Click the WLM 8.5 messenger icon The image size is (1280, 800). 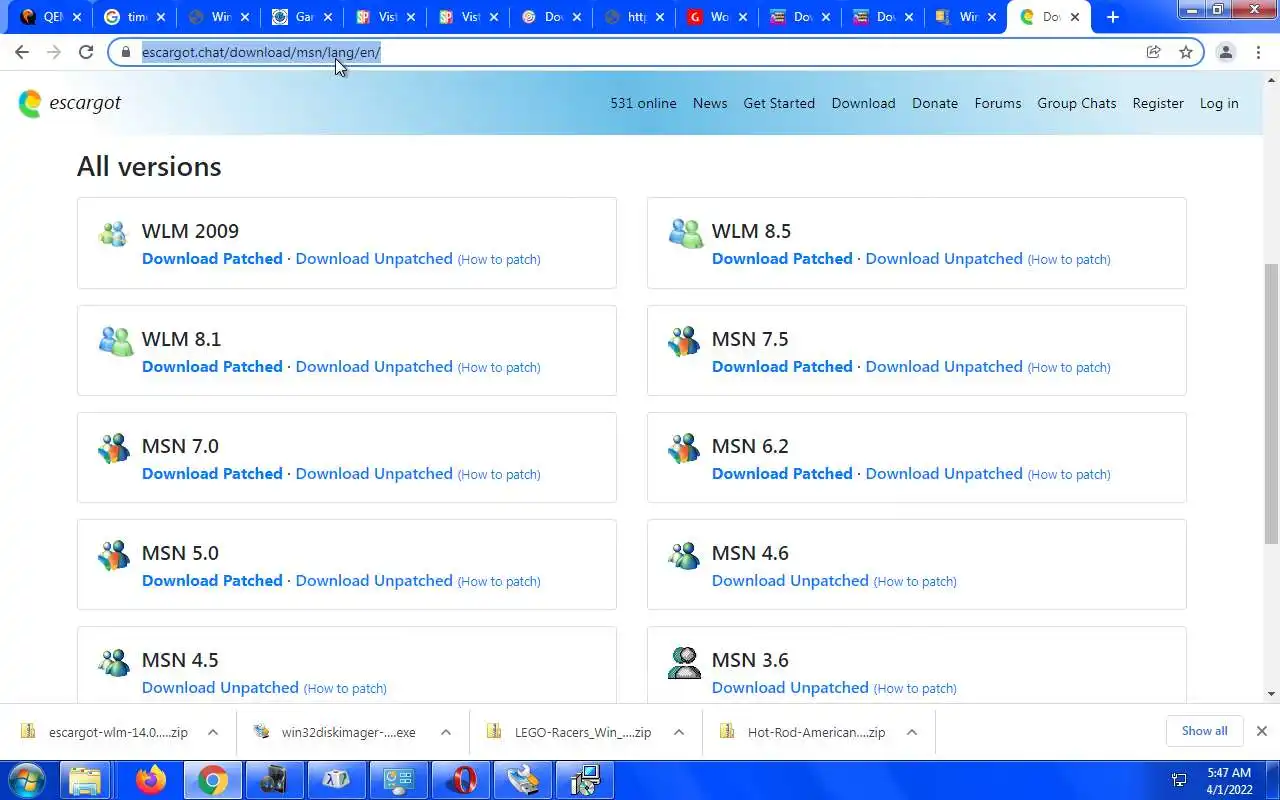(685, 234)
